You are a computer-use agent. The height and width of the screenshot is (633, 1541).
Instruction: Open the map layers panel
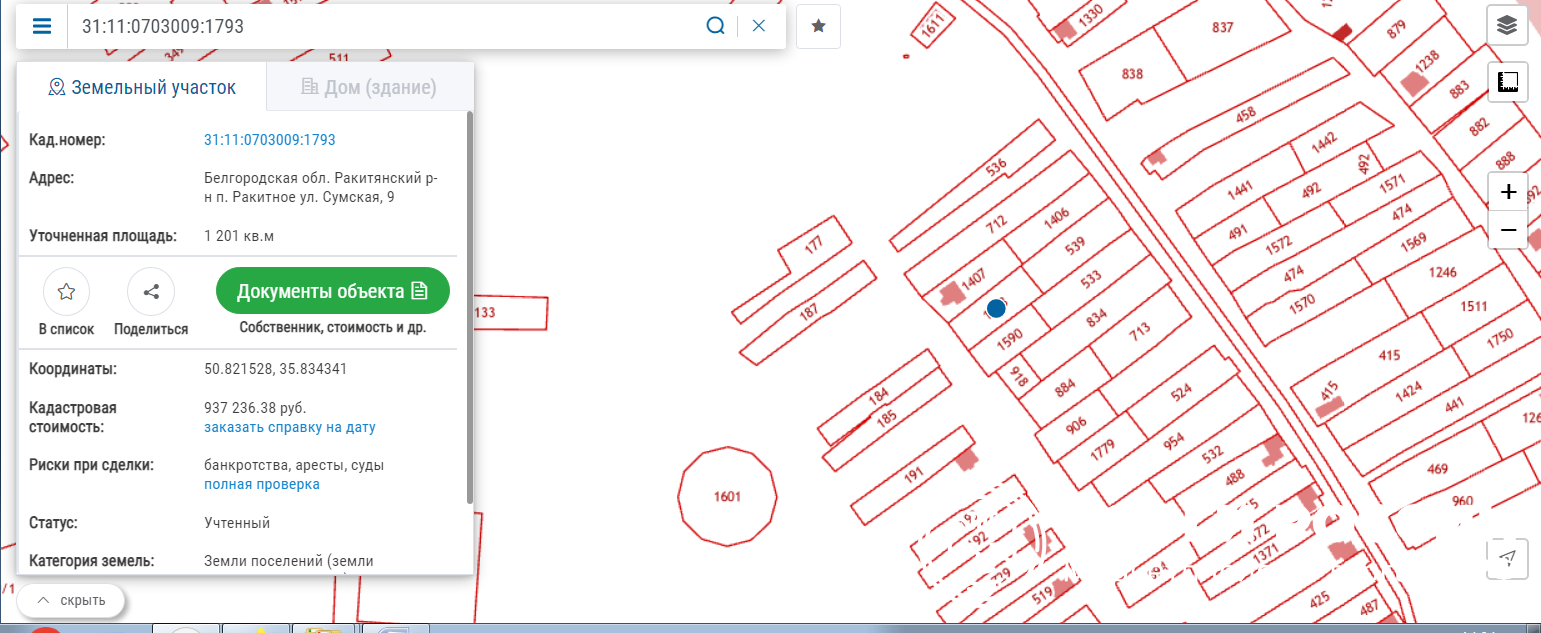[1507, 26]
